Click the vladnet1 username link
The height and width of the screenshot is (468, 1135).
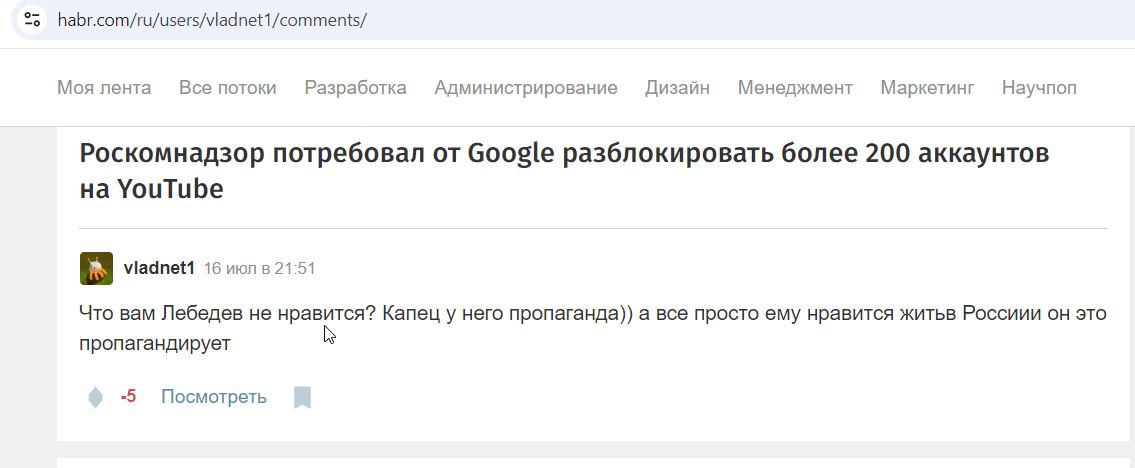click(159, 268)
